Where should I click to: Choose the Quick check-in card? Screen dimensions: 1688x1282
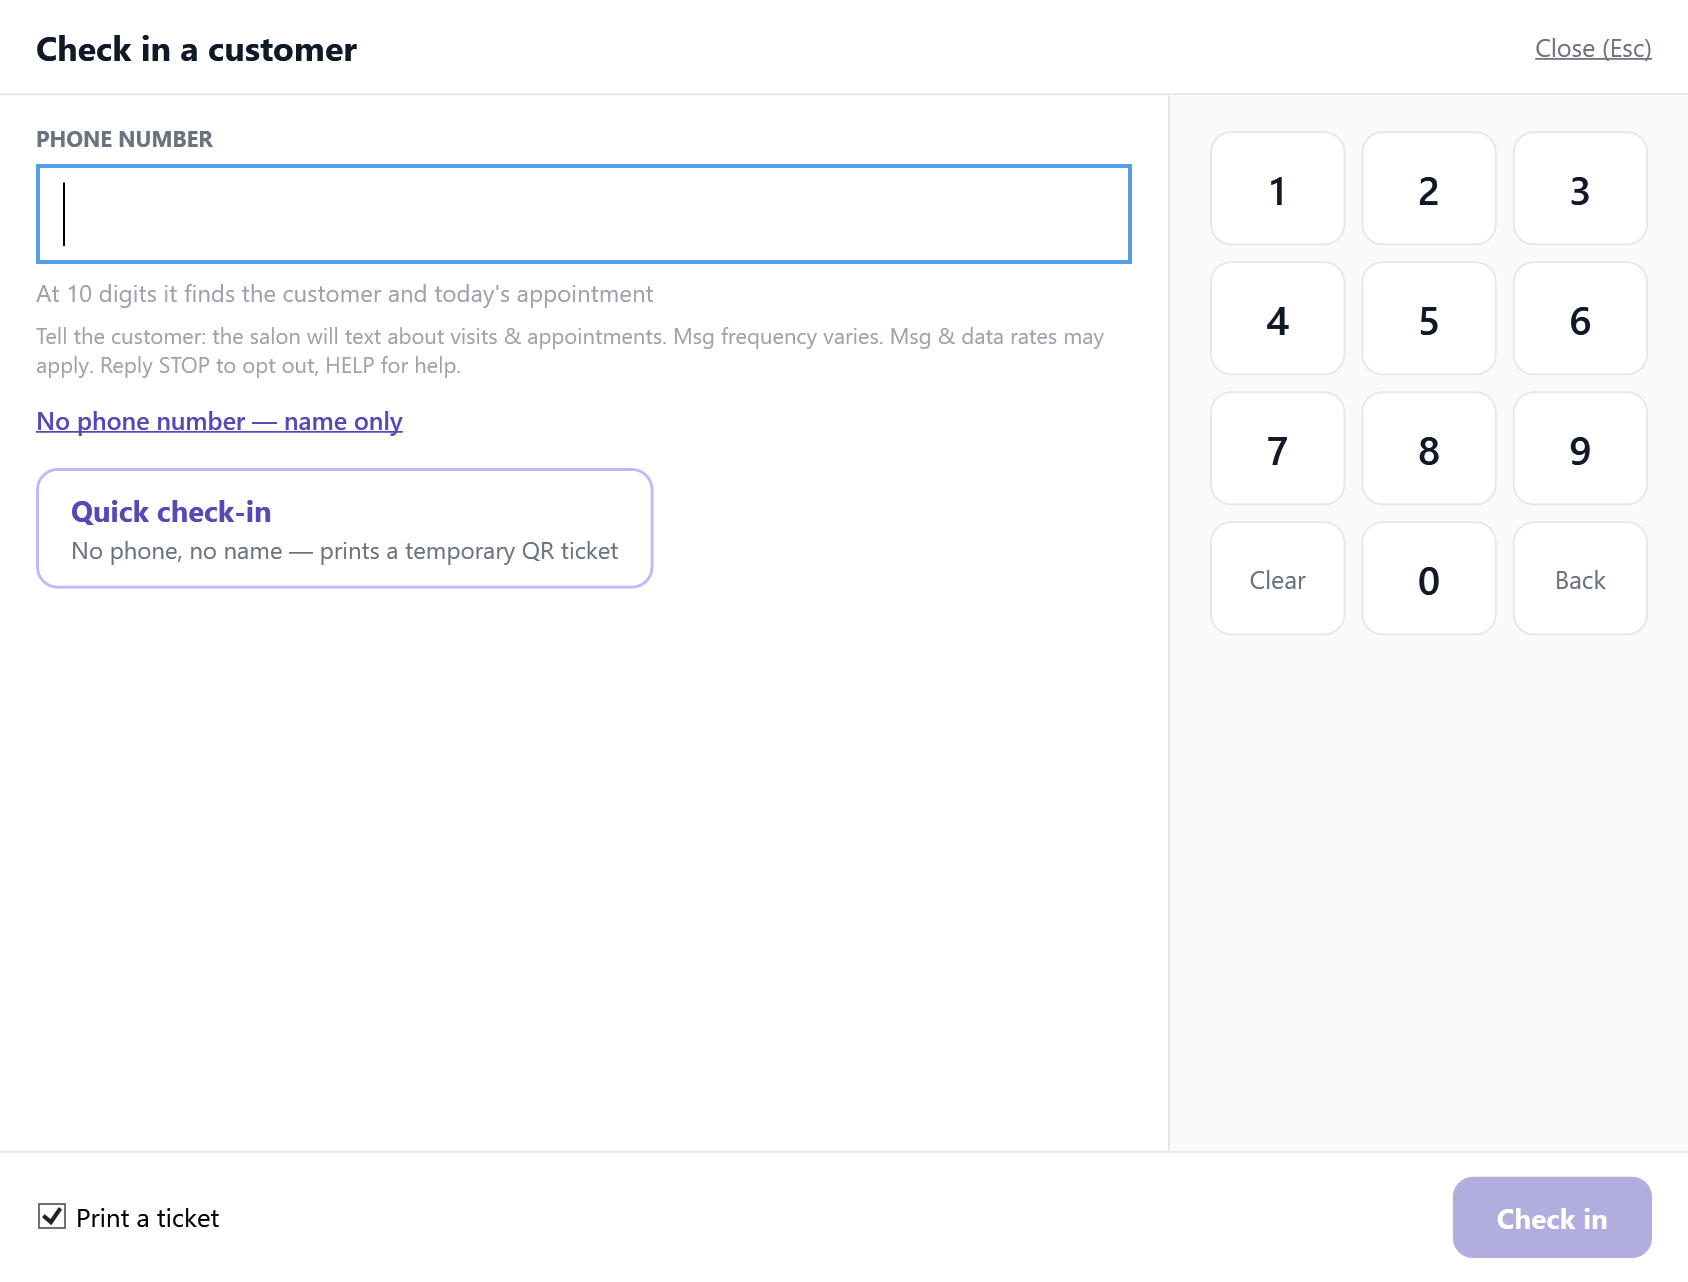pyautogui.click(x=345, y=528)
